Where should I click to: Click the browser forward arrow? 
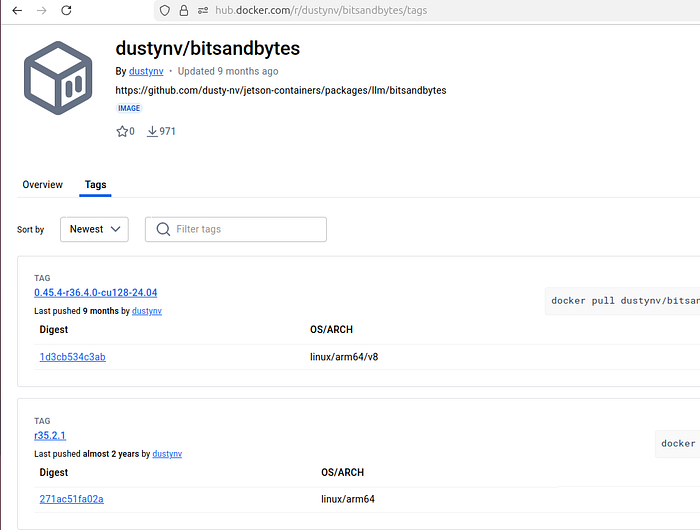(x=42, y=10)
